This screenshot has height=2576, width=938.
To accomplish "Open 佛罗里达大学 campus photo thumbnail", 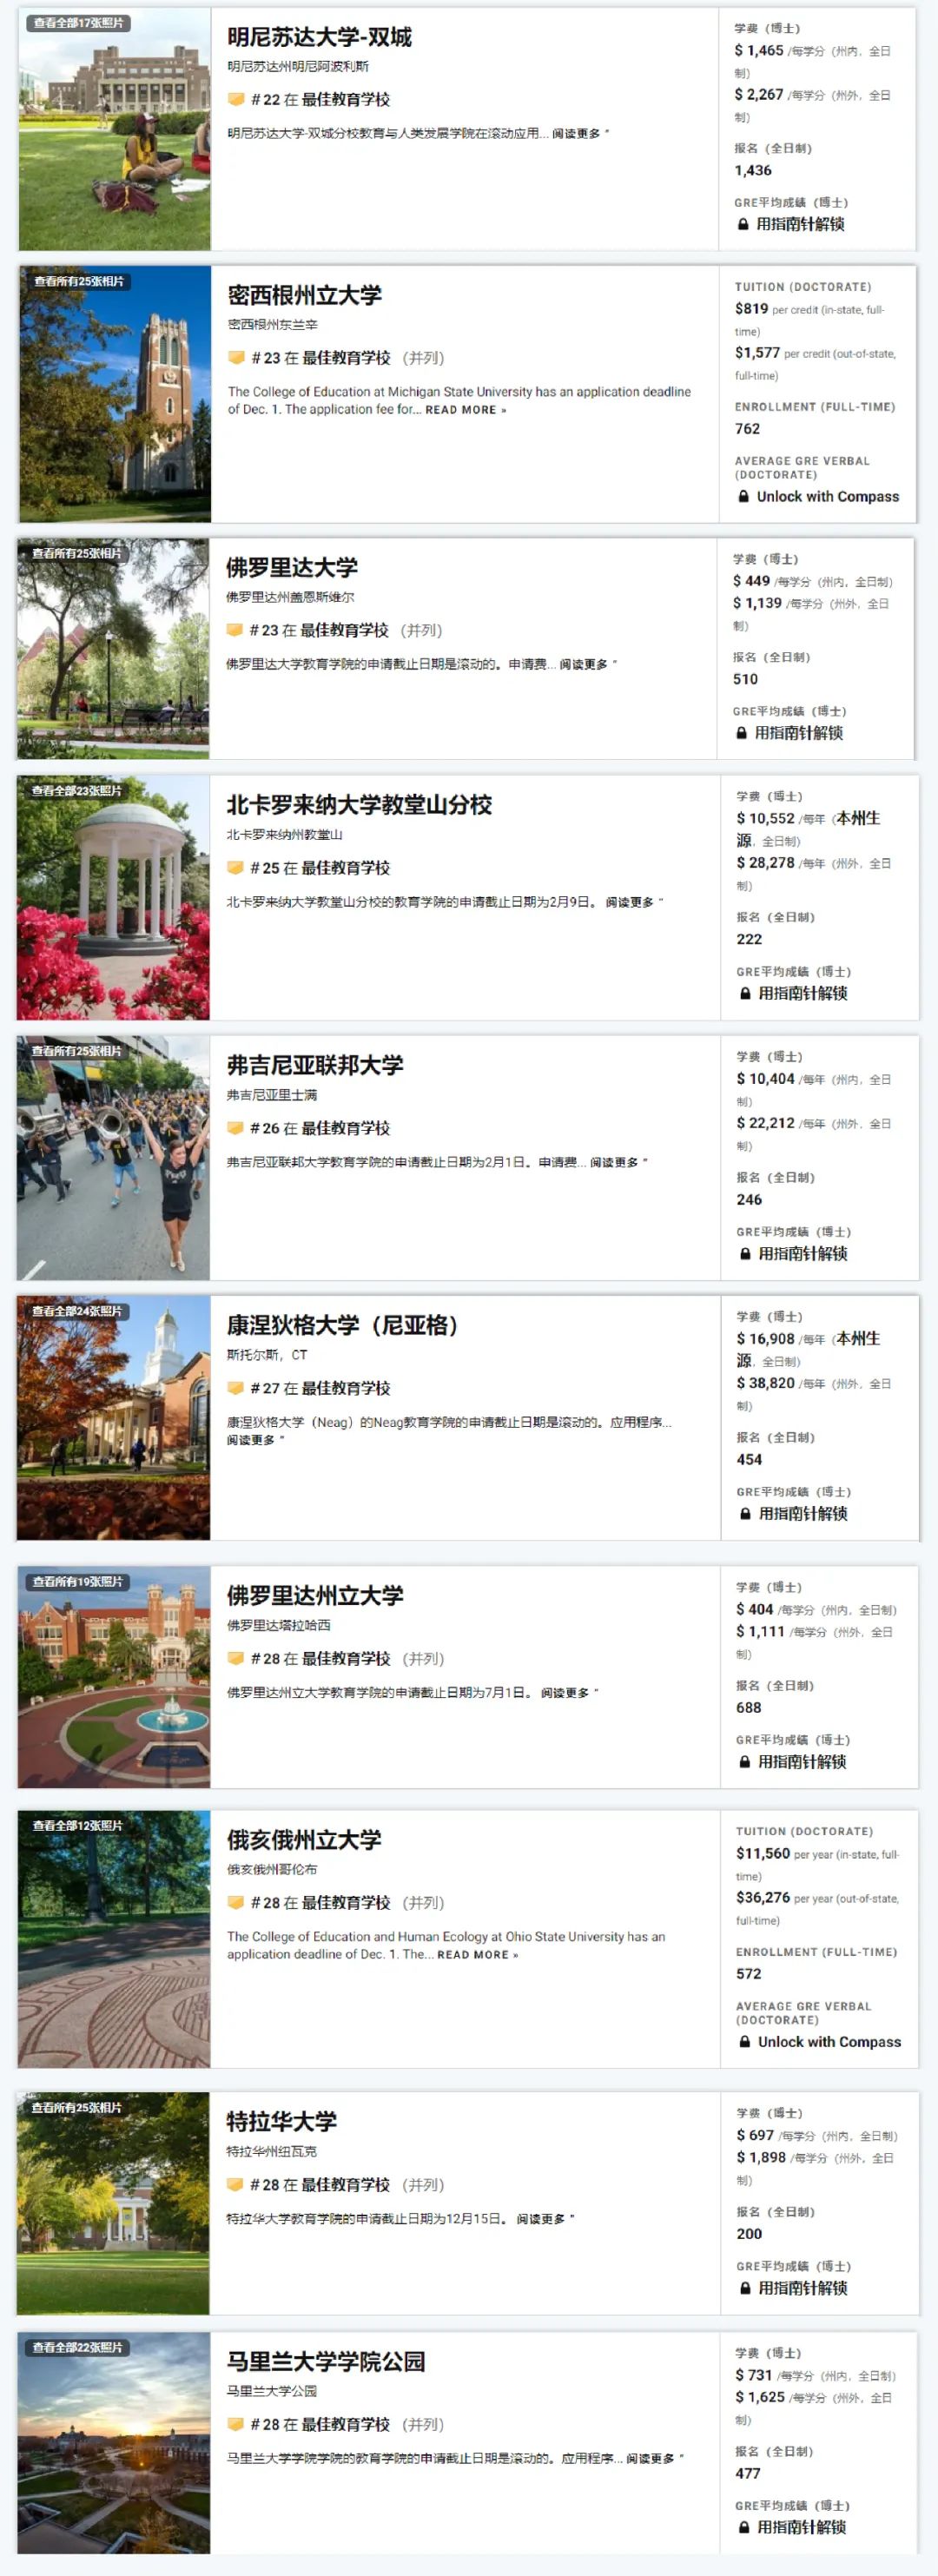I will (x=113, y=648).
